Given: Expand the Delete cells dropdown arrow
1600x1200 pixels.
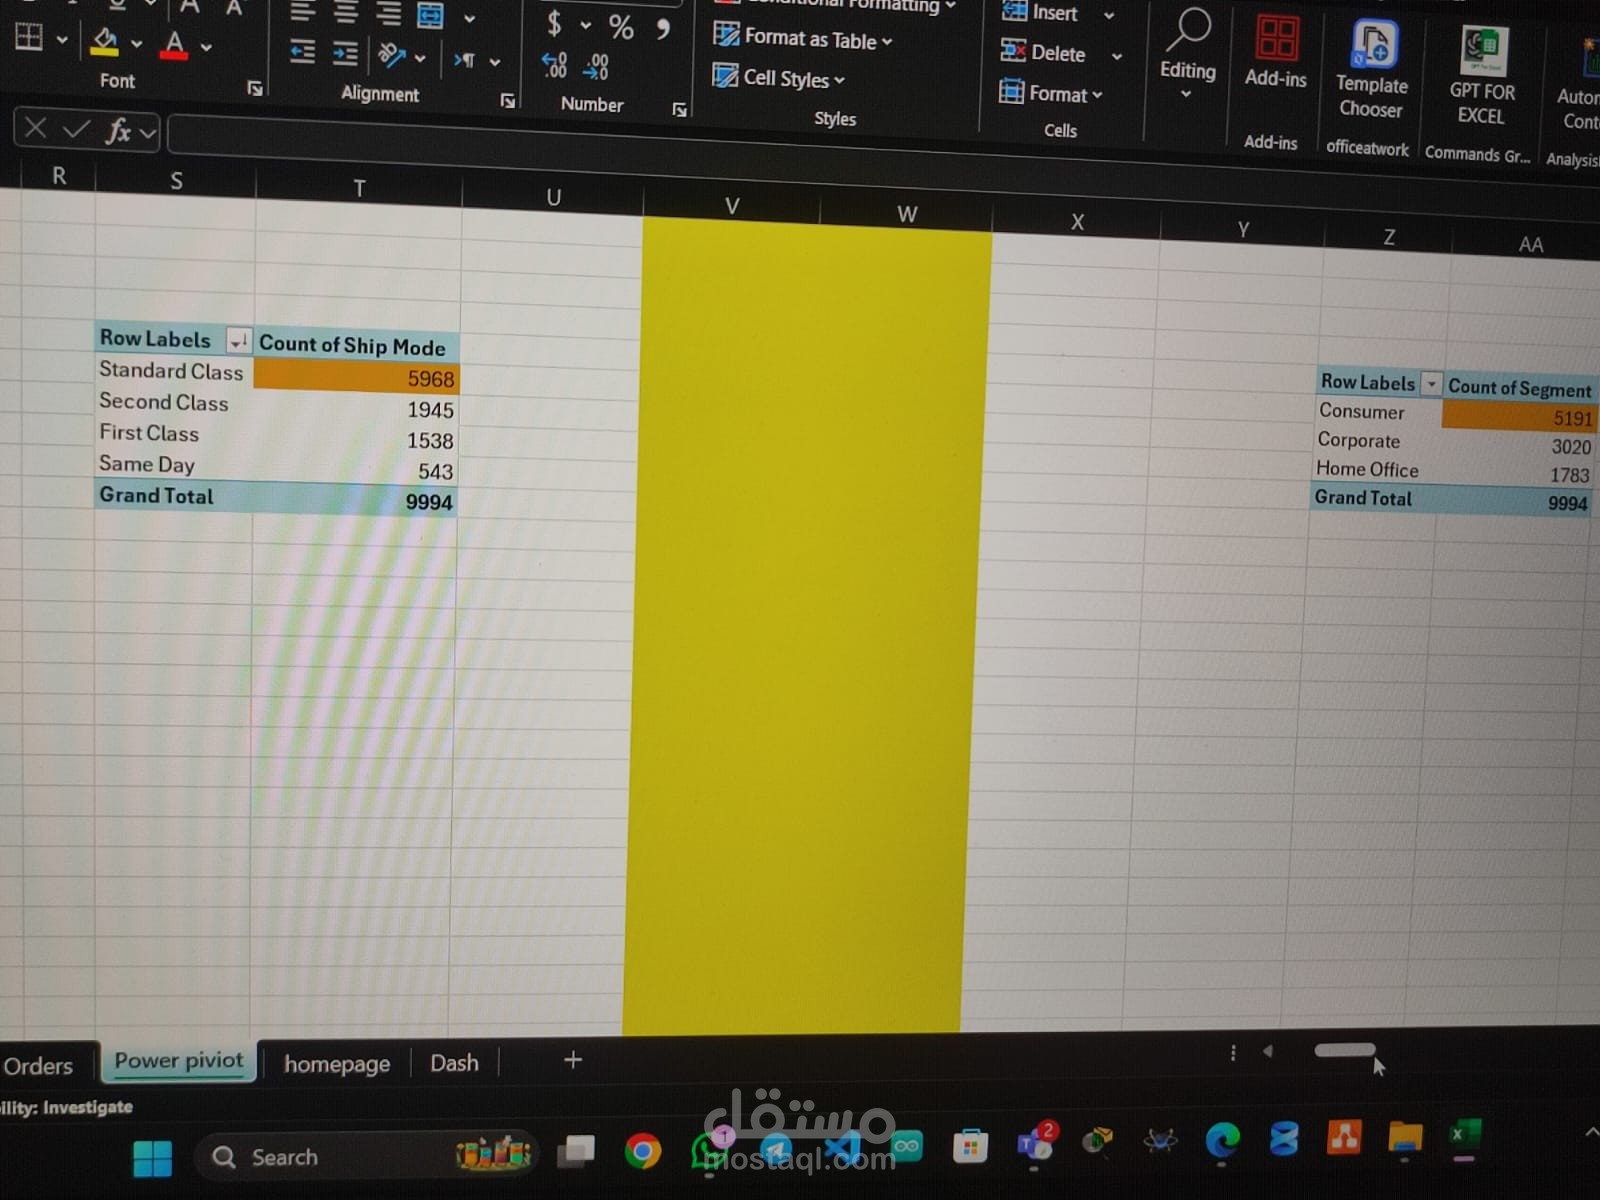Looking at the screenshot, I should tap(1116, 56).
